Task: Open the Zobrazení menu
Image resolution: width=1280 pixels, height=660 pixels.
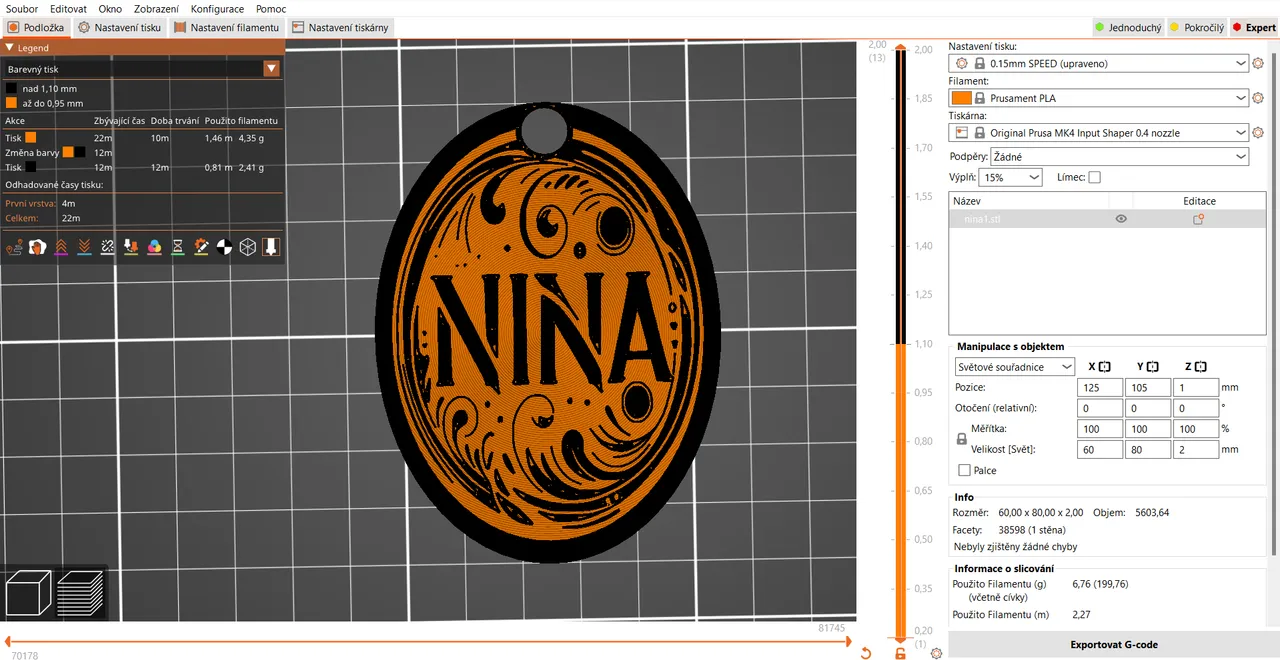Action: click(157, 9)
